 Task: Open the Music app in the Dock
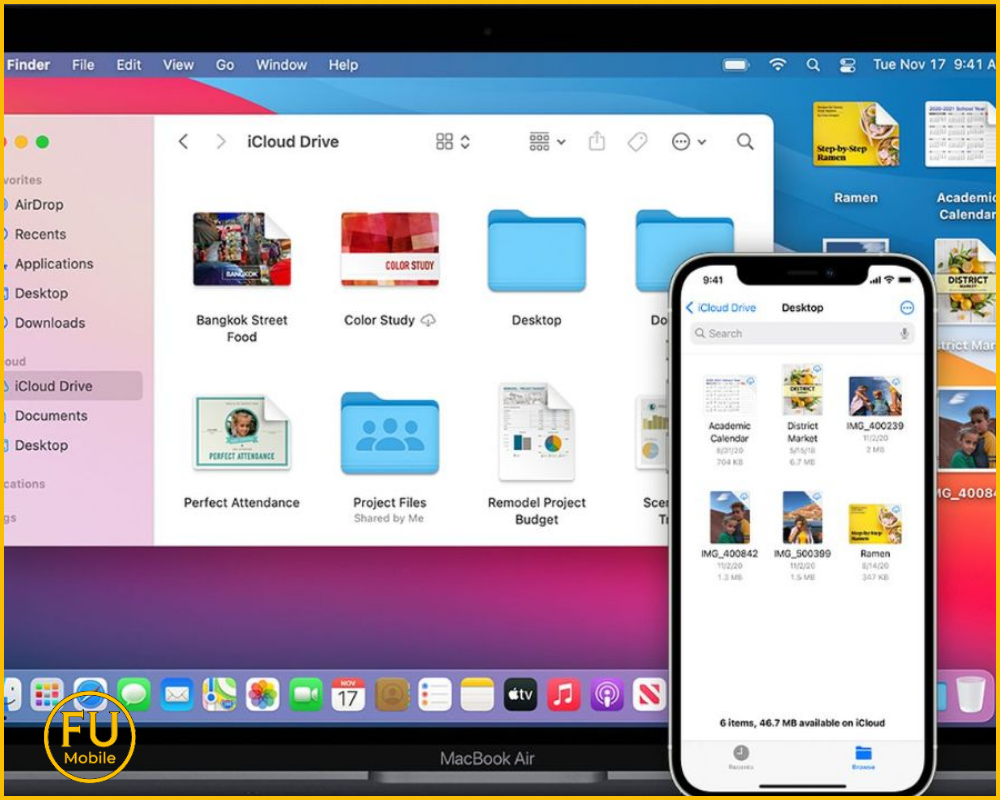tap(563, 694)
